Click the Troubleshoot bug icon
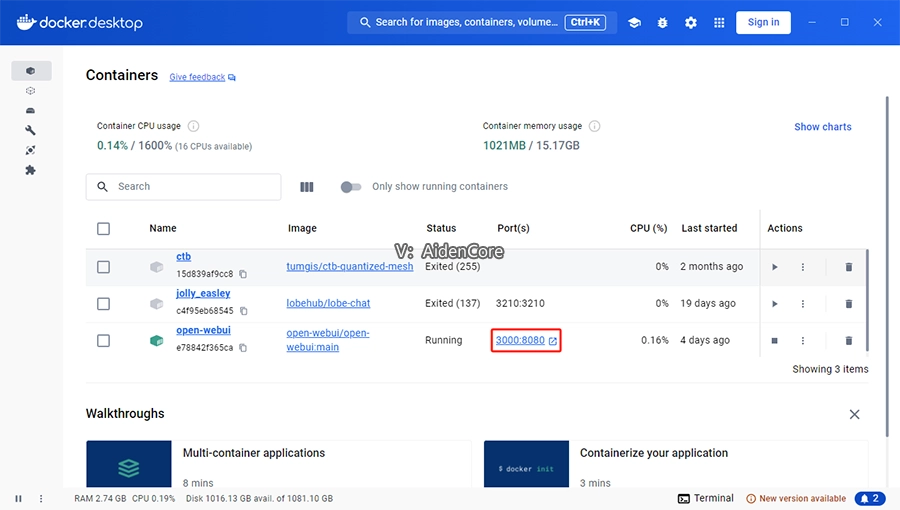The height and width of the screenshot is (510, 900). (662, 23)
